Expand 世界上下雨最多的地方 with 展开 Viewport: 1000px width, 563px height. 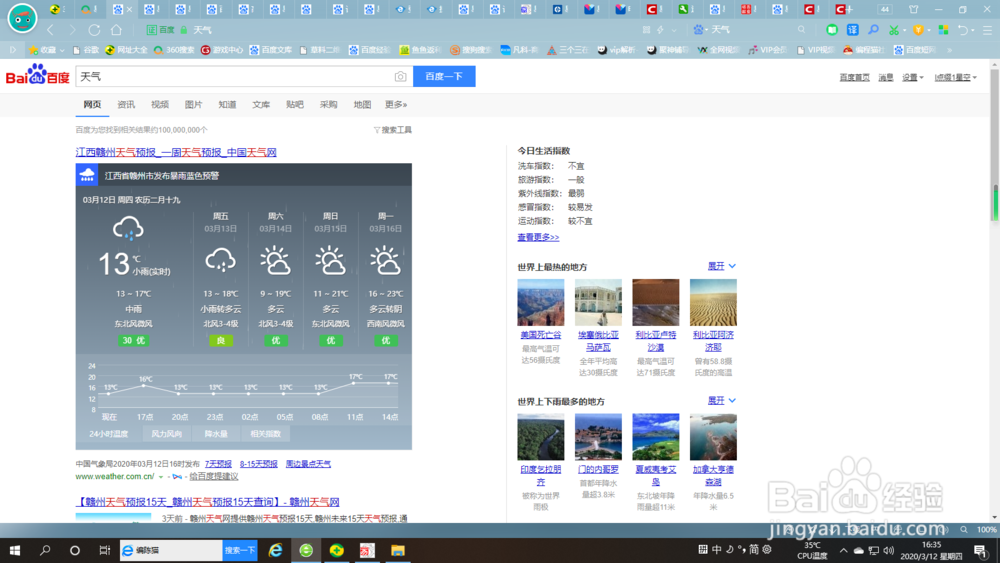722,400
